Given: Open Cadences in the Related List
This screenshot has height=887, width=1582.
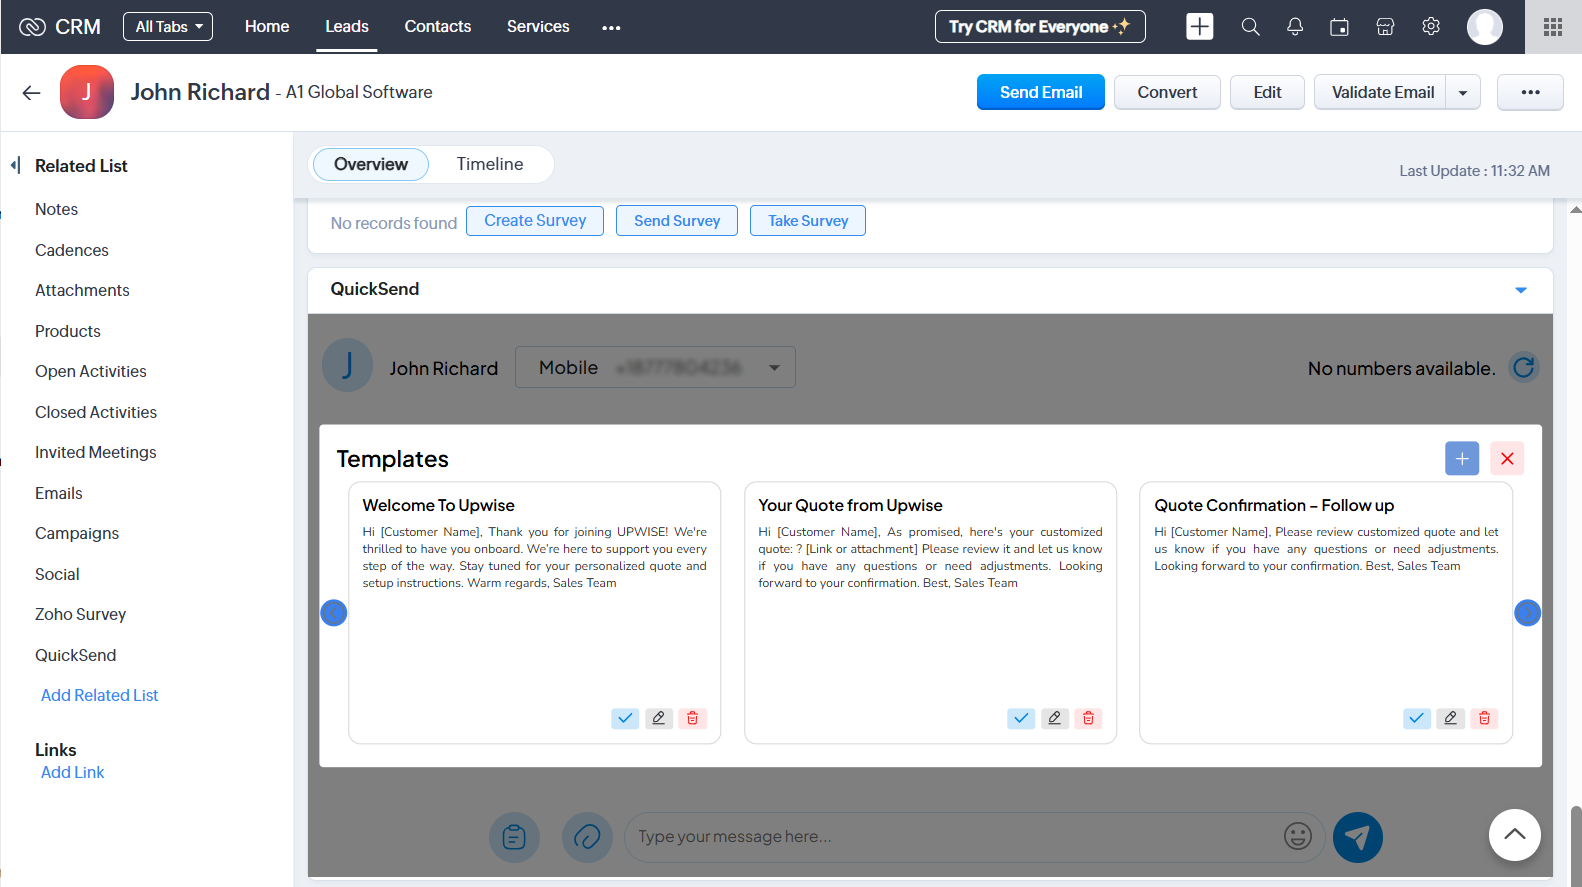Looking at the screenshot, I should pos(72,250).
